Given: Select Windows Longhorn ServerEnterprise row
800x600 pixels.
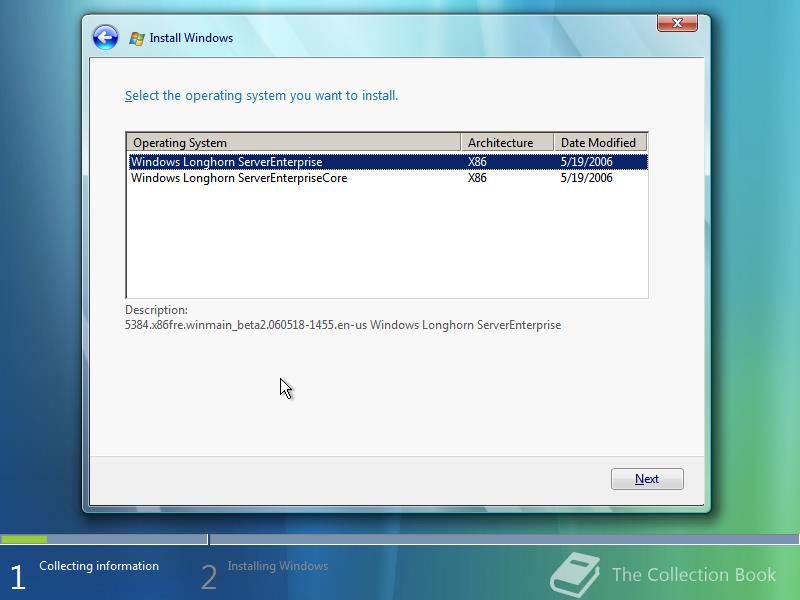Looking at the screenshot, I should pos(388,162).
